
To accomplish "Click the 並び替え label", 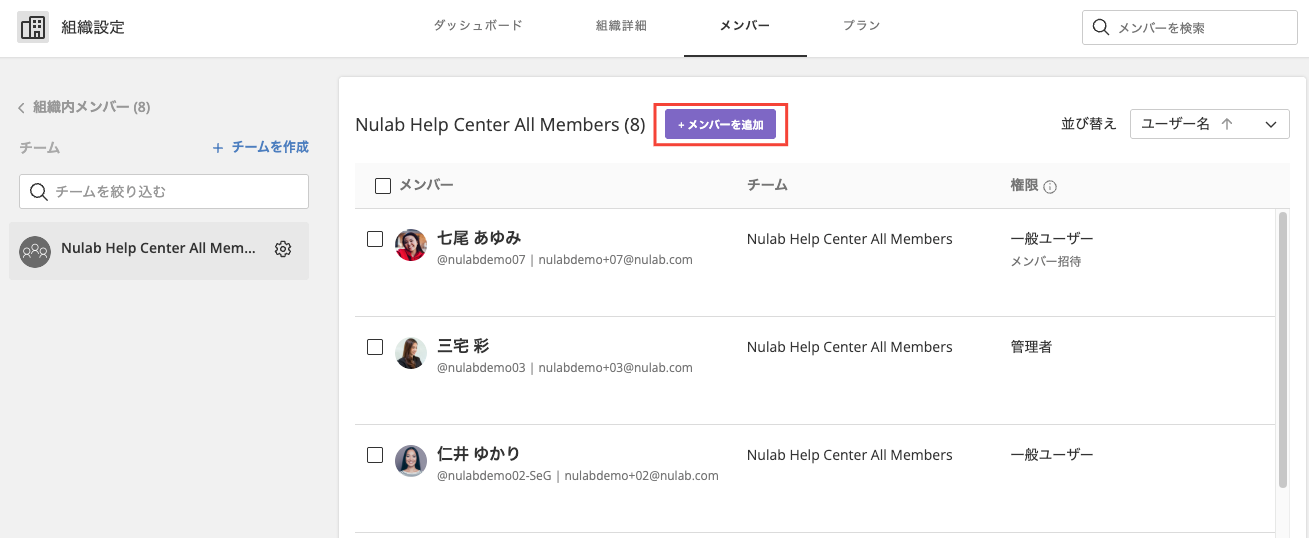I will (x=1089, y=124).
